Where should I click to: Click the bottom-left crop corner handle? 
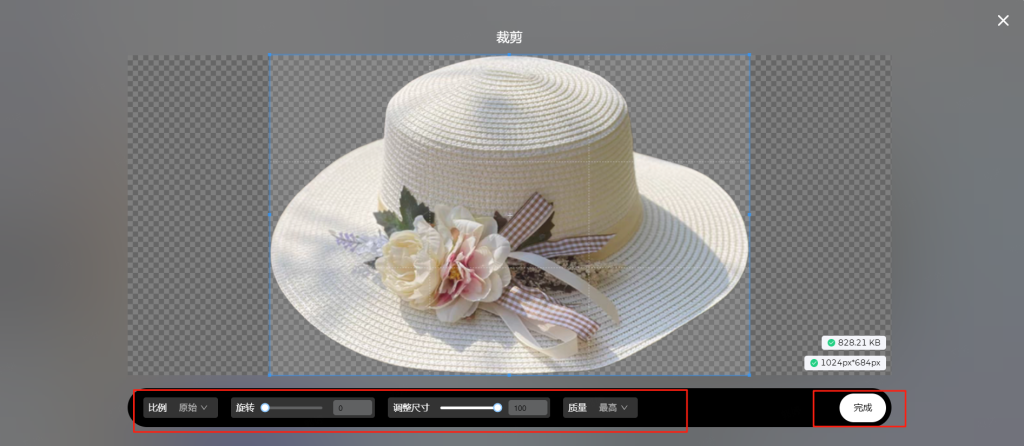[x=270, y=374]
